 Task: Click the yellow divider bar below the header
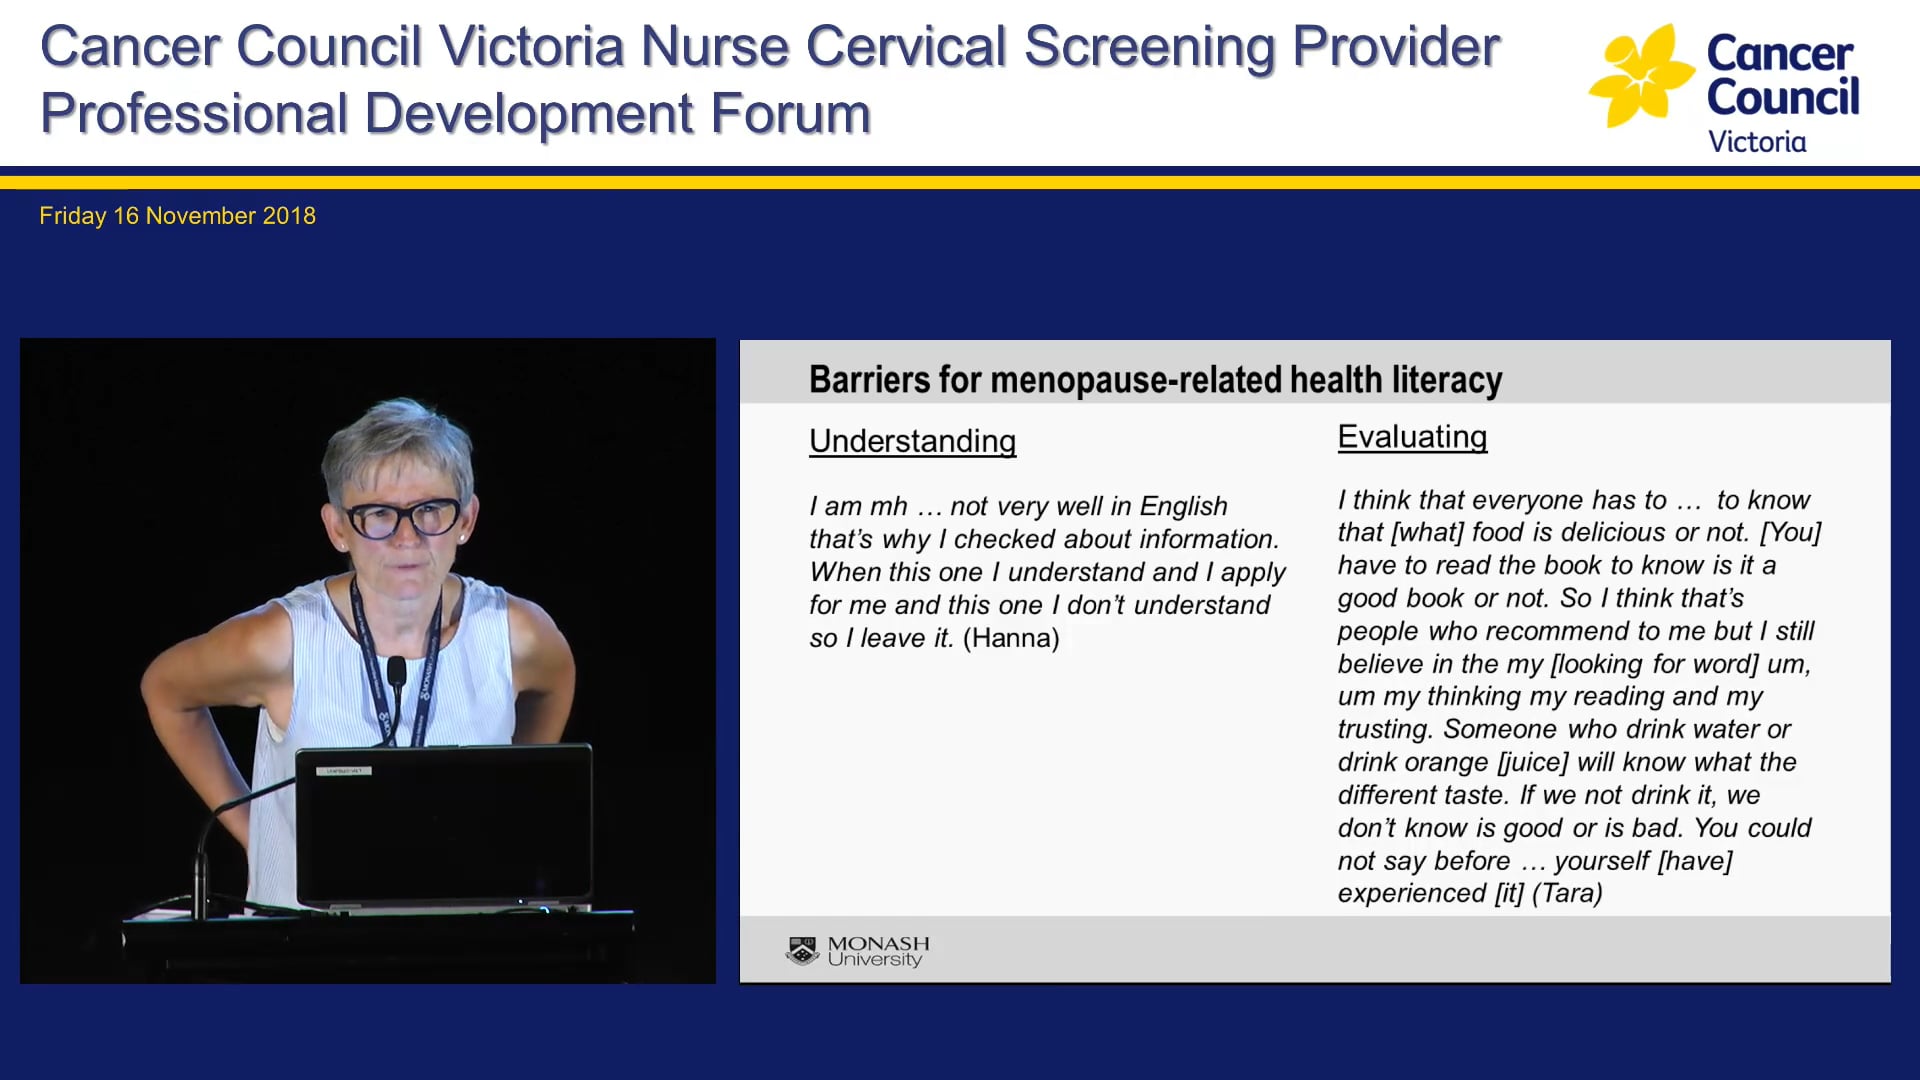tap(960, 180)
